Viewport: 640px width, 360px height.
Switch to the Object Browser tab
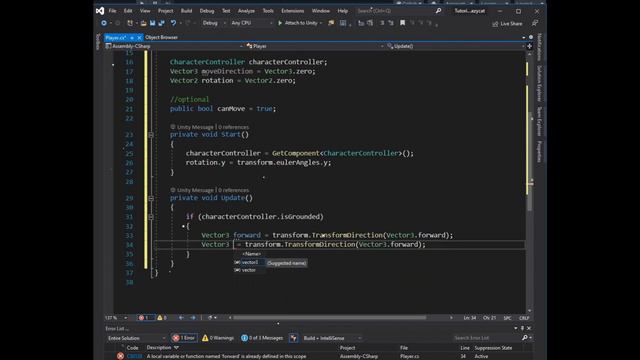[x=161, y=38]
